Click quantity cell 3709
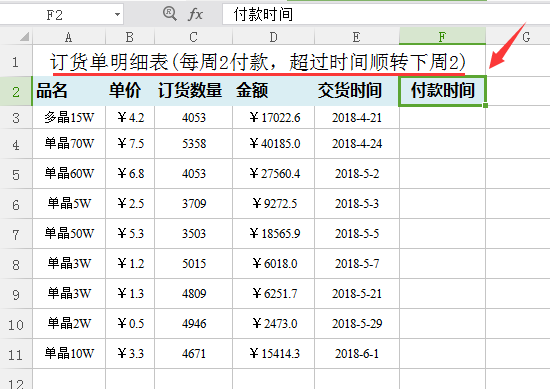 193,204
